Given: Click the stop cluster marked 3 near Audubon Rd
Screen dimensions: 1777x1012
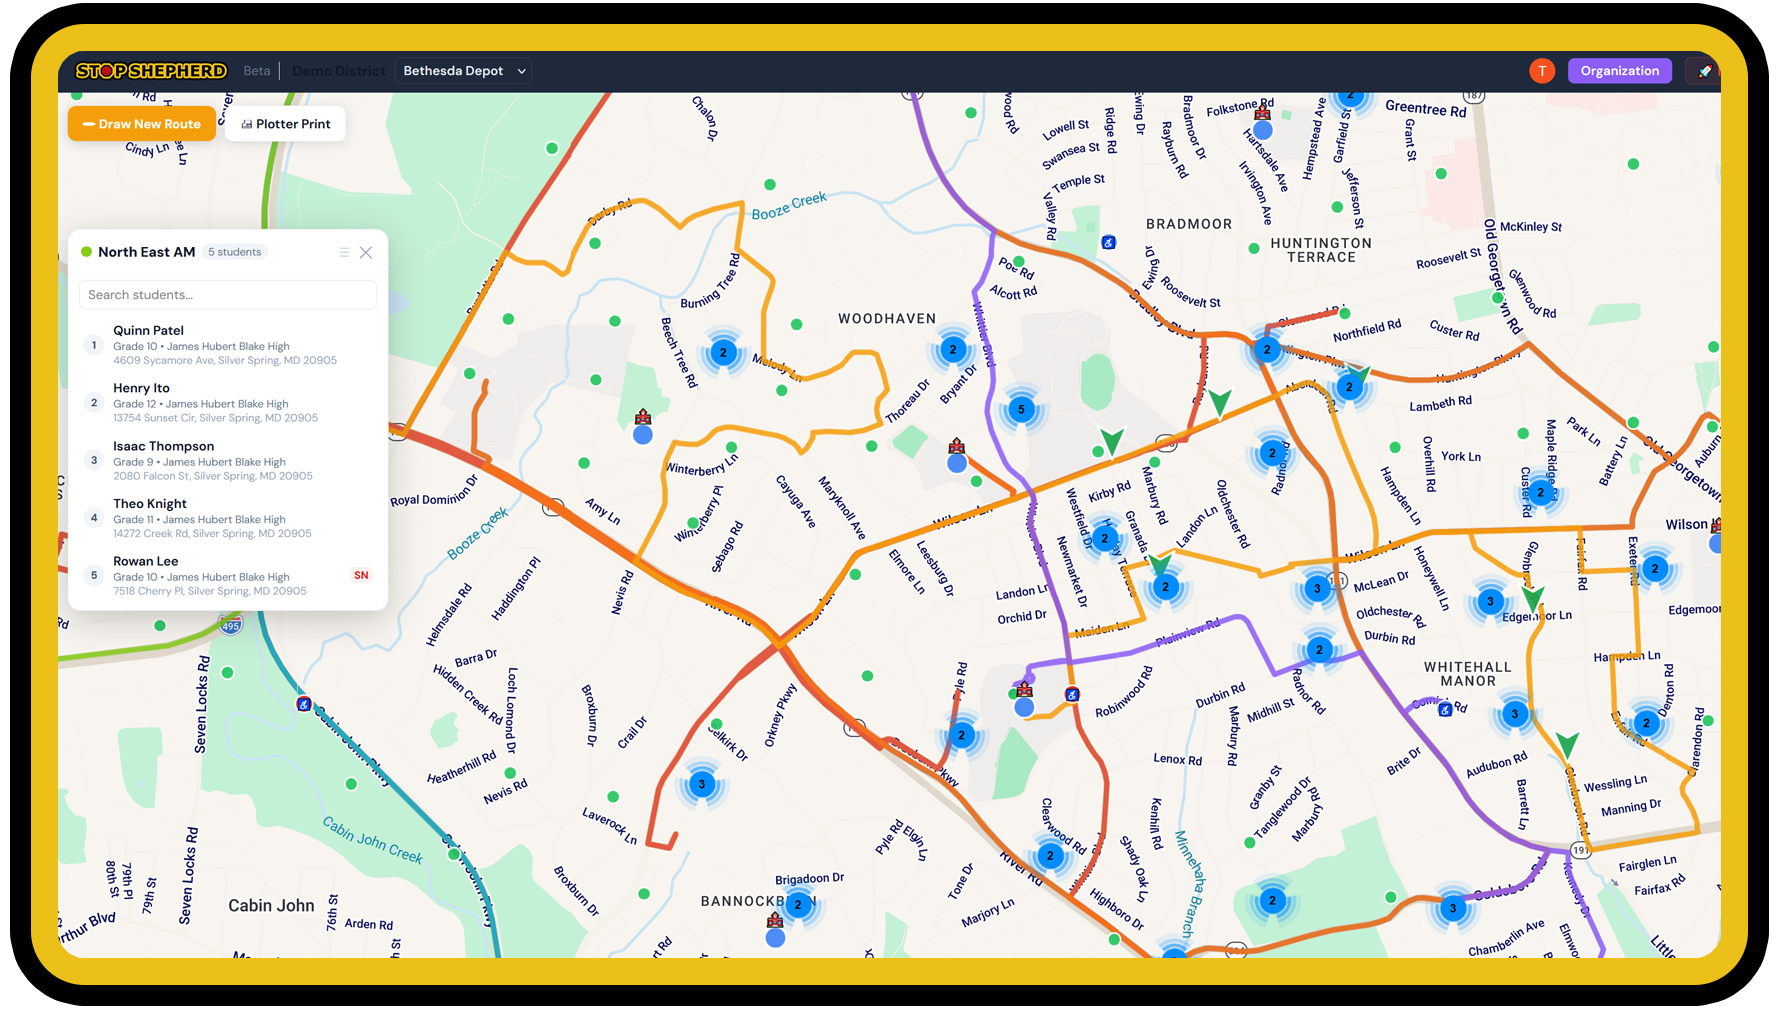Looking at the screenshot, I should (1515, 714).
